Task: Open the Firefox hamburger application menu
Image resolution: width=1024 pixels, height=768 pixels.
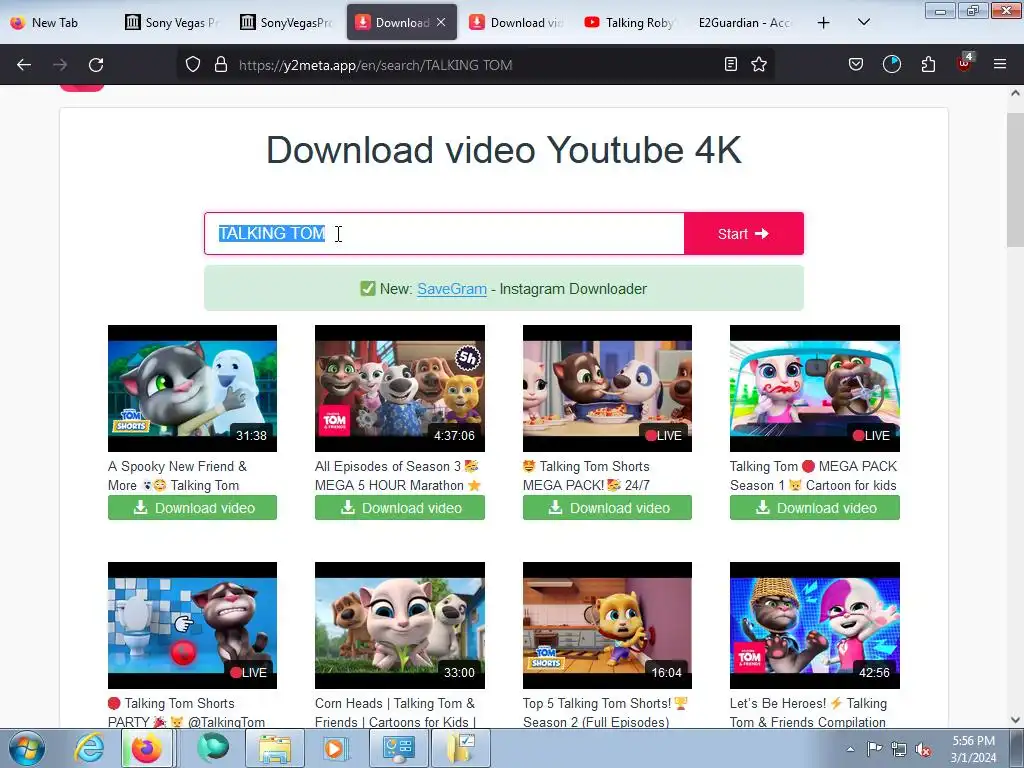Action: tap(1000, 64)
